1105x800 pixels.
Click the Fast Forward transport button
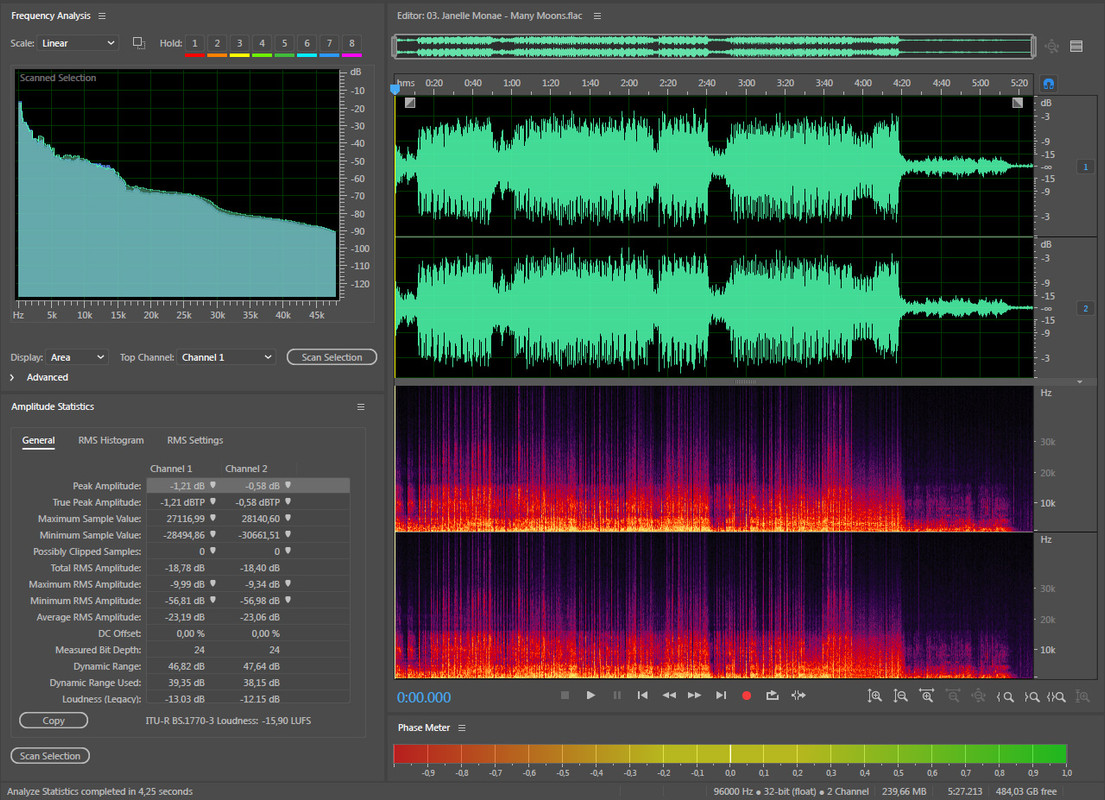click(x=695, y=695)
